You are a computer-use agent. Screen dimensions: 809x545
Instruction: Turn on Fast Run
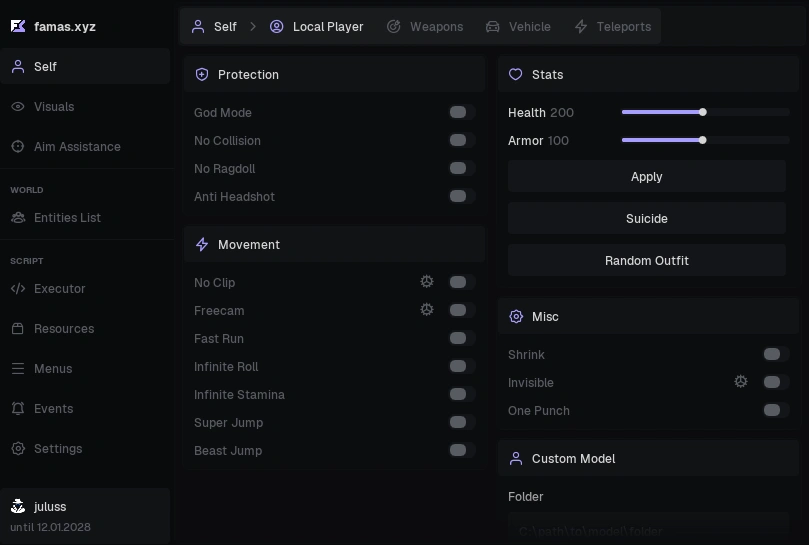(462, 338)
